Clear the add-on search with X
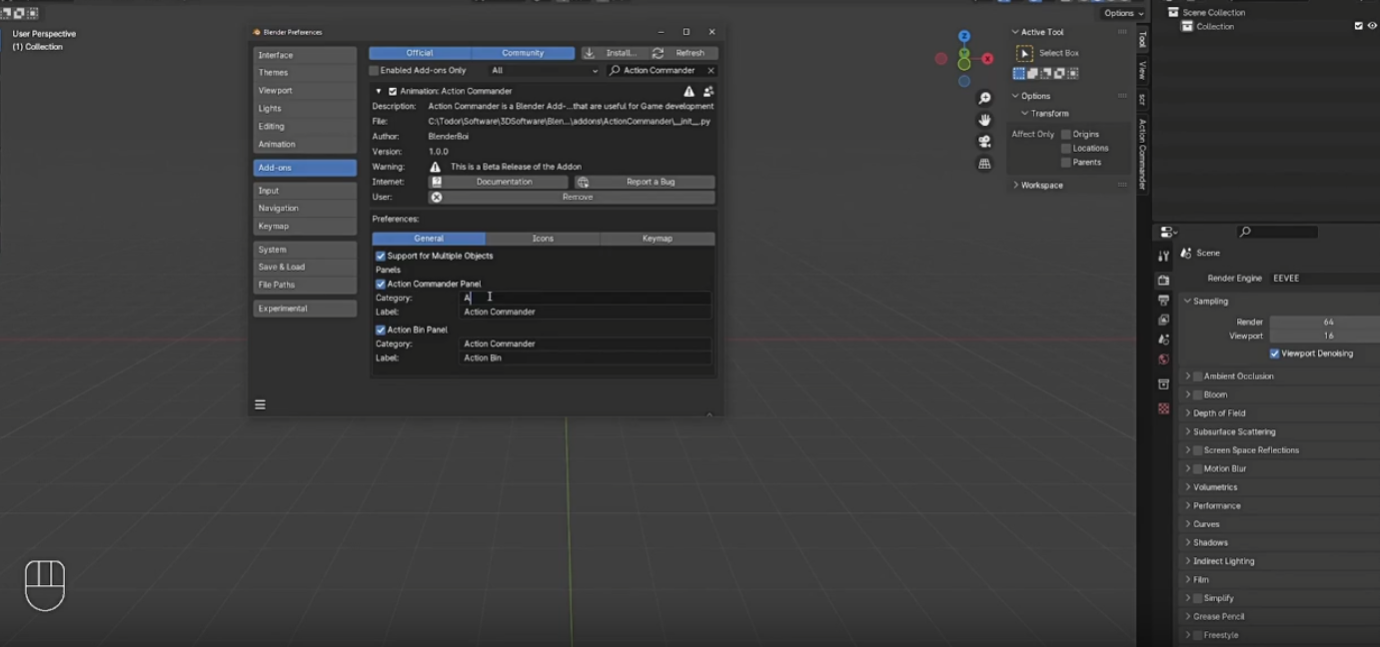This screenshot has height=647, width=1380. [711, 70]
